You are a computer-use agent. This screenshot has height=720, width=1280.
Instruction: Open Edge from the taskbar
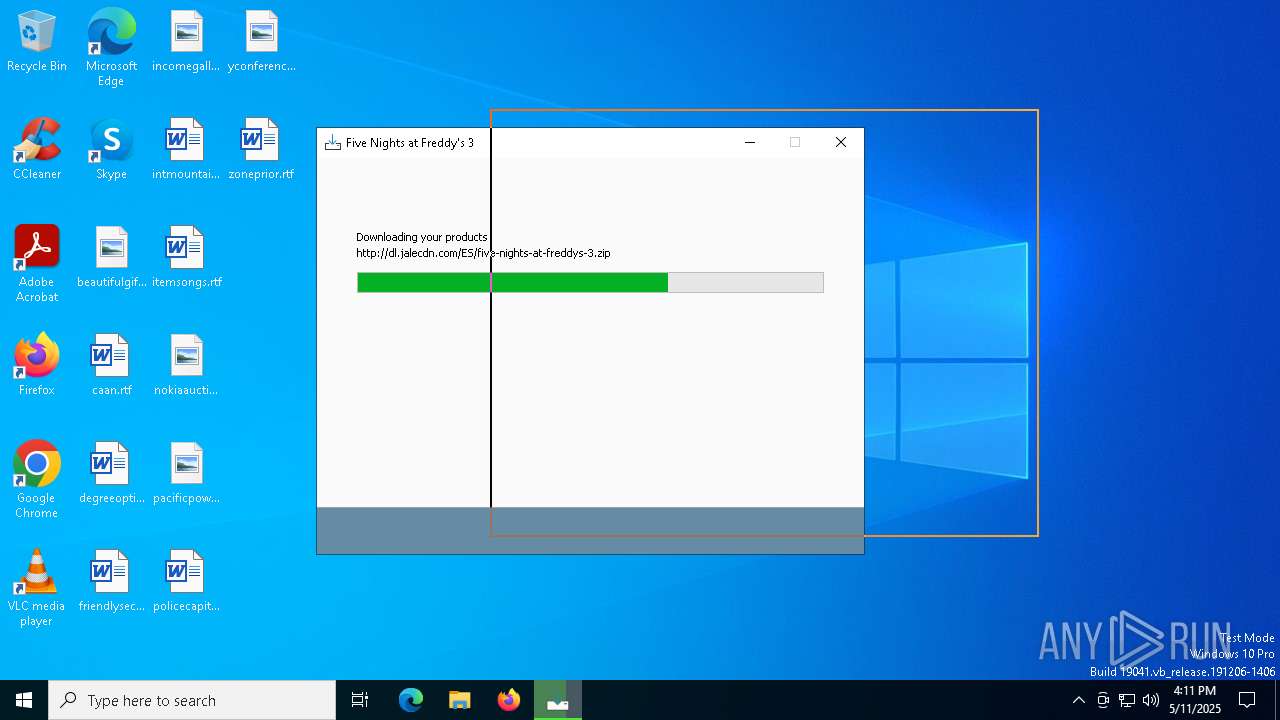pyautogui.click(x=411, y=700)
